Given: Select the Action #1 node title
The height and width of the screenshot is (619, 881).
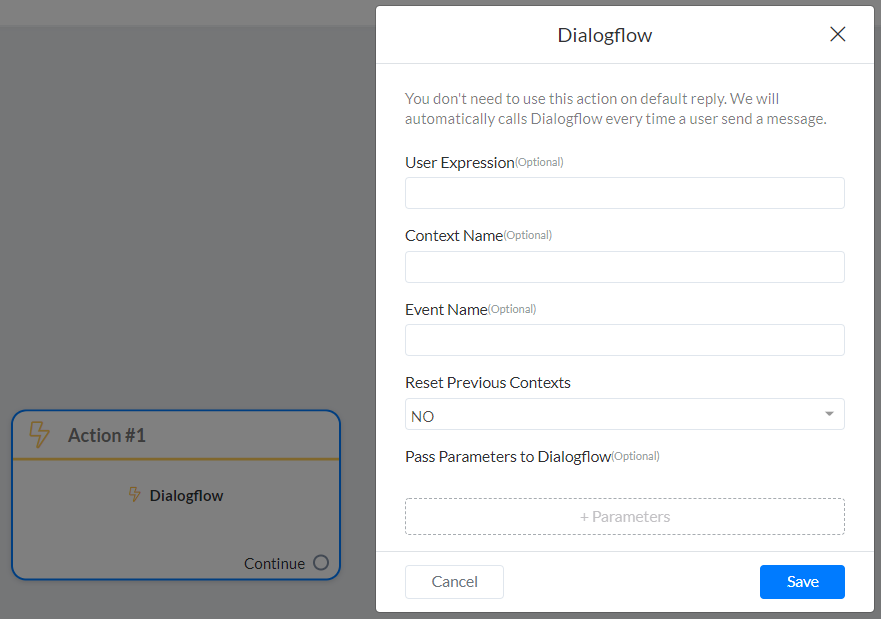Looking at the screenshot, I should coord(107,436).
